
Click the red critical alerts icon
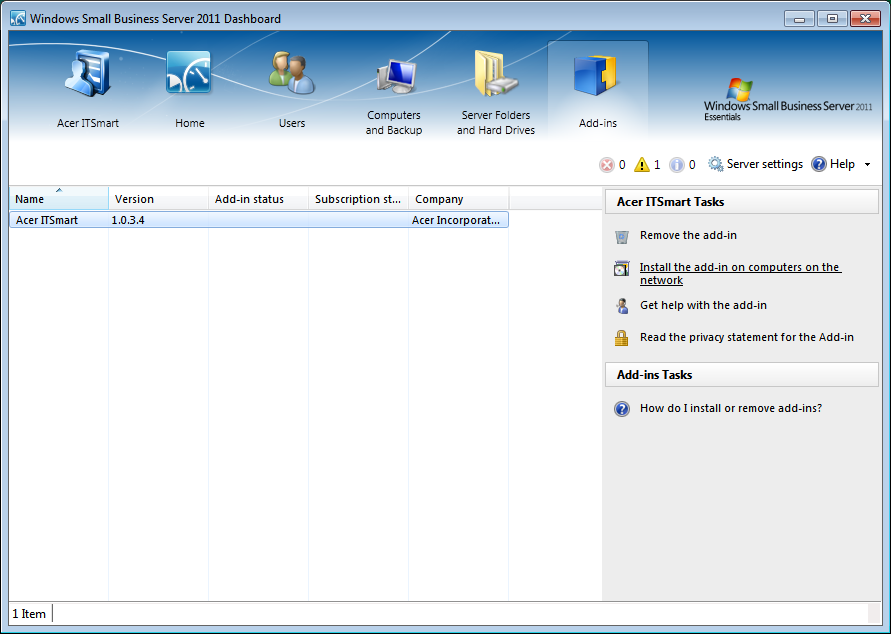[x=607, y=165]
